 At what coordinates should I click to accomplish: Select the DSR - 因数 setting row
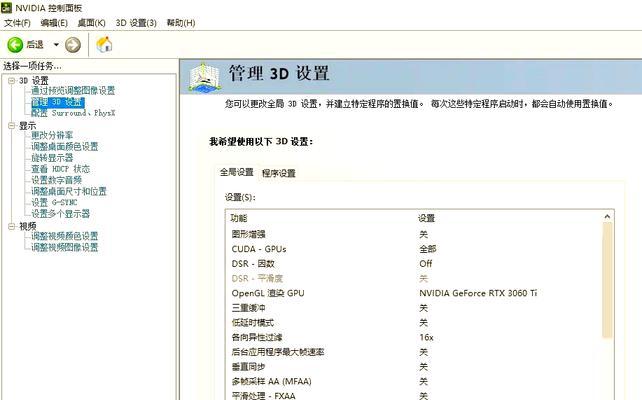pyautogui.click(x=414, y=264)
